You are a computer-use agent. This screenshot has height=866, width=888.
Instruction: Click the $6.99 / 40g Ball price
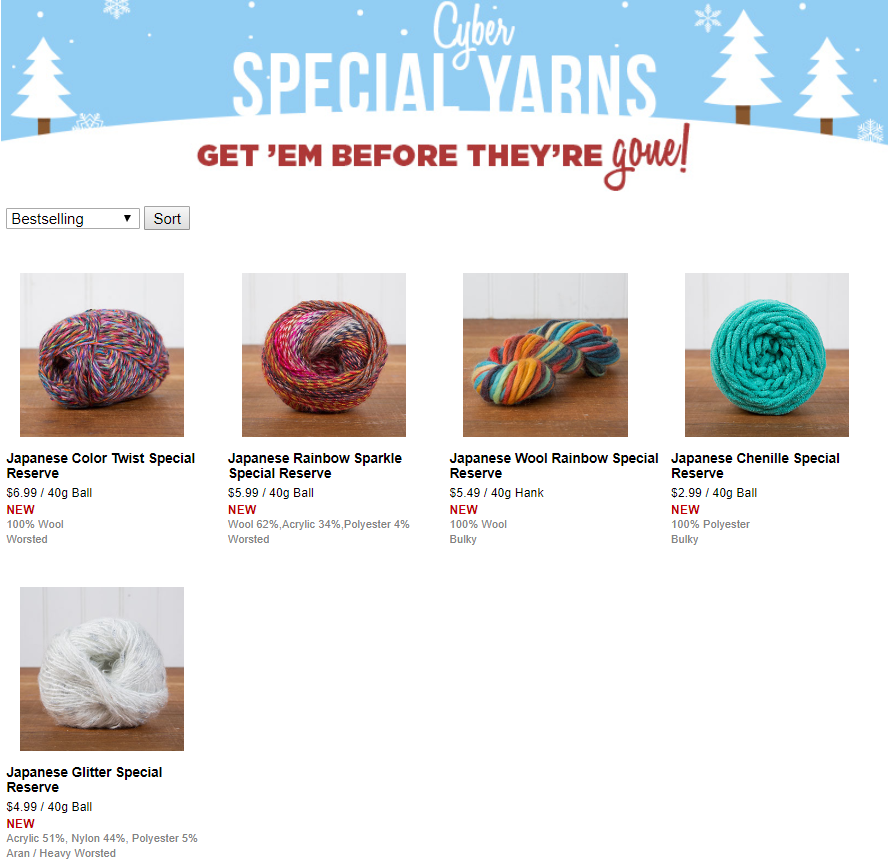tap(49, 493)
